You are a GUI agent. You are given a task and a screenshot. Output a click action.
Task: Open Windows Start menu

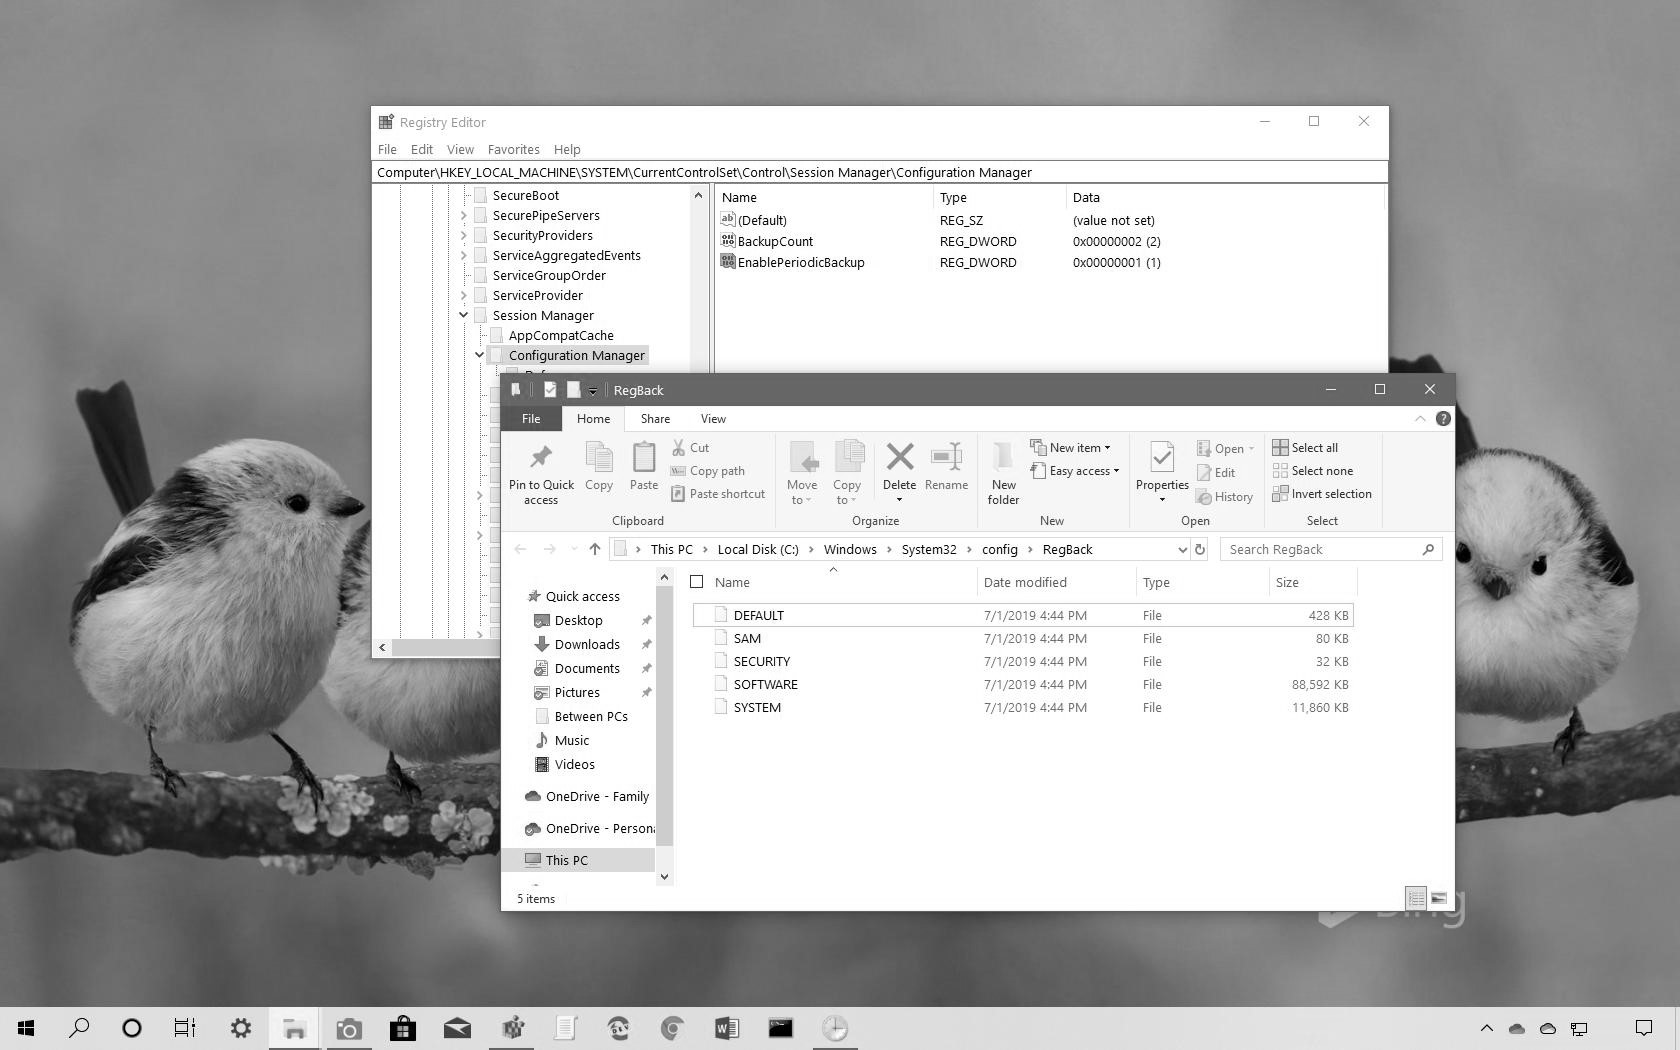[26, 1028]
